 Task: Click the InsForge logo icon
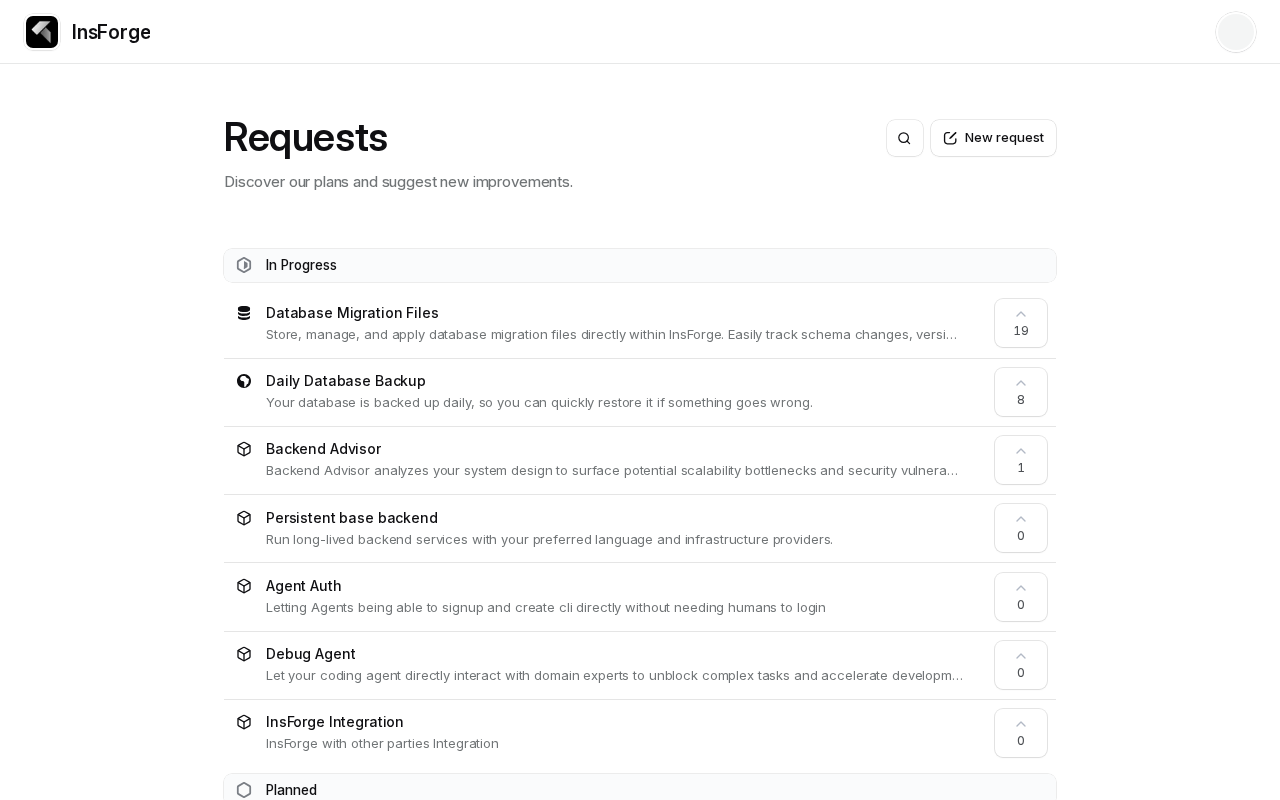click(42, 32)
